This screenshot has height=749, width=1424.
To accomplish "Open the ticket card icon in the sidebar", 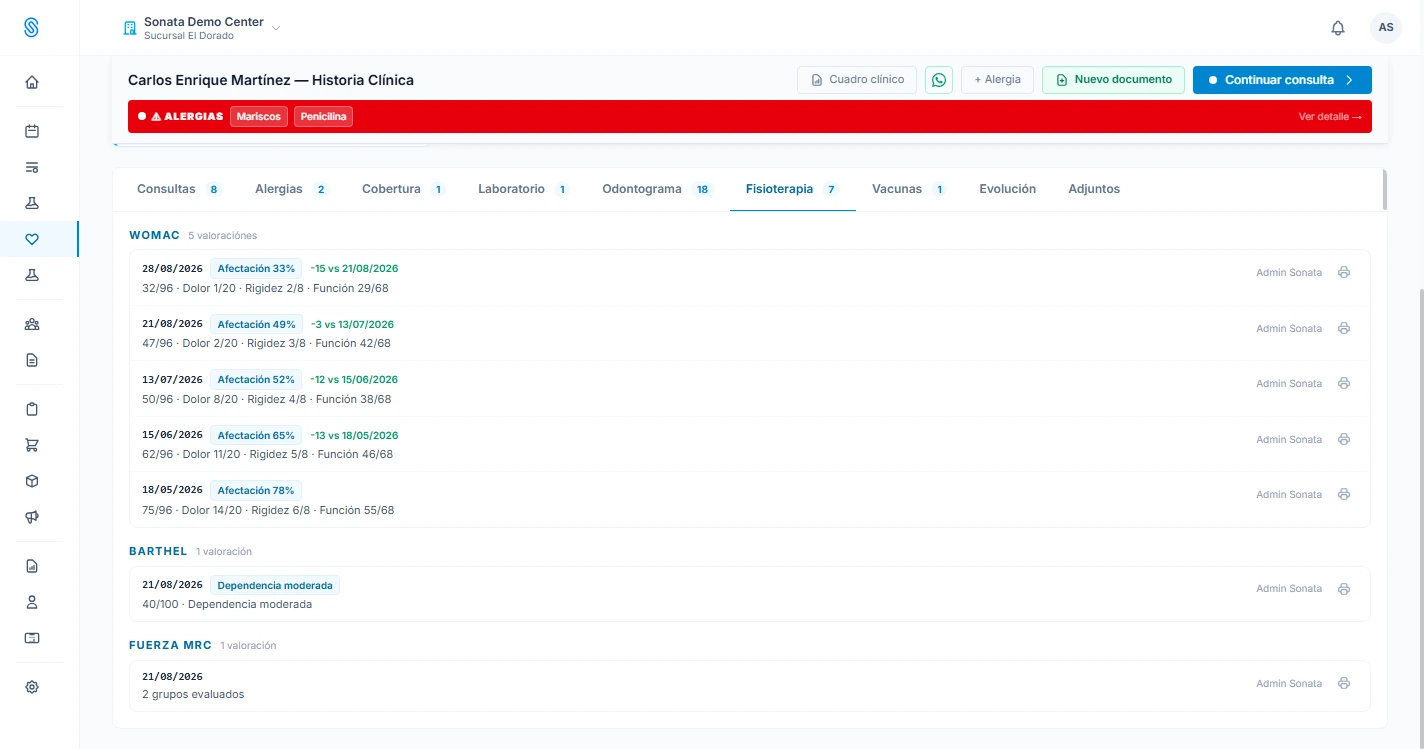I will [32, 638].
